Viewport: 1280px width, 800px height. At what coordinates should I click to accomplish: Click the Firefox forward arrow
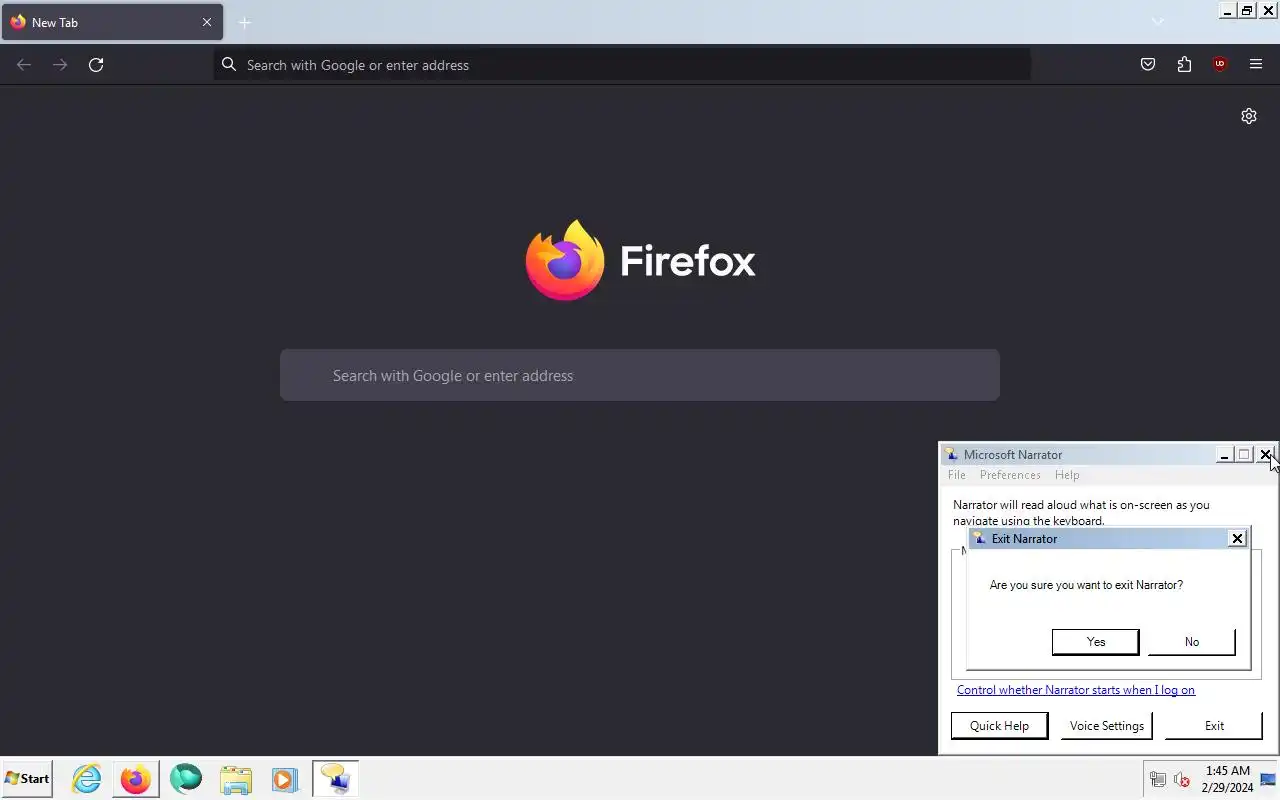click(60, 65)
